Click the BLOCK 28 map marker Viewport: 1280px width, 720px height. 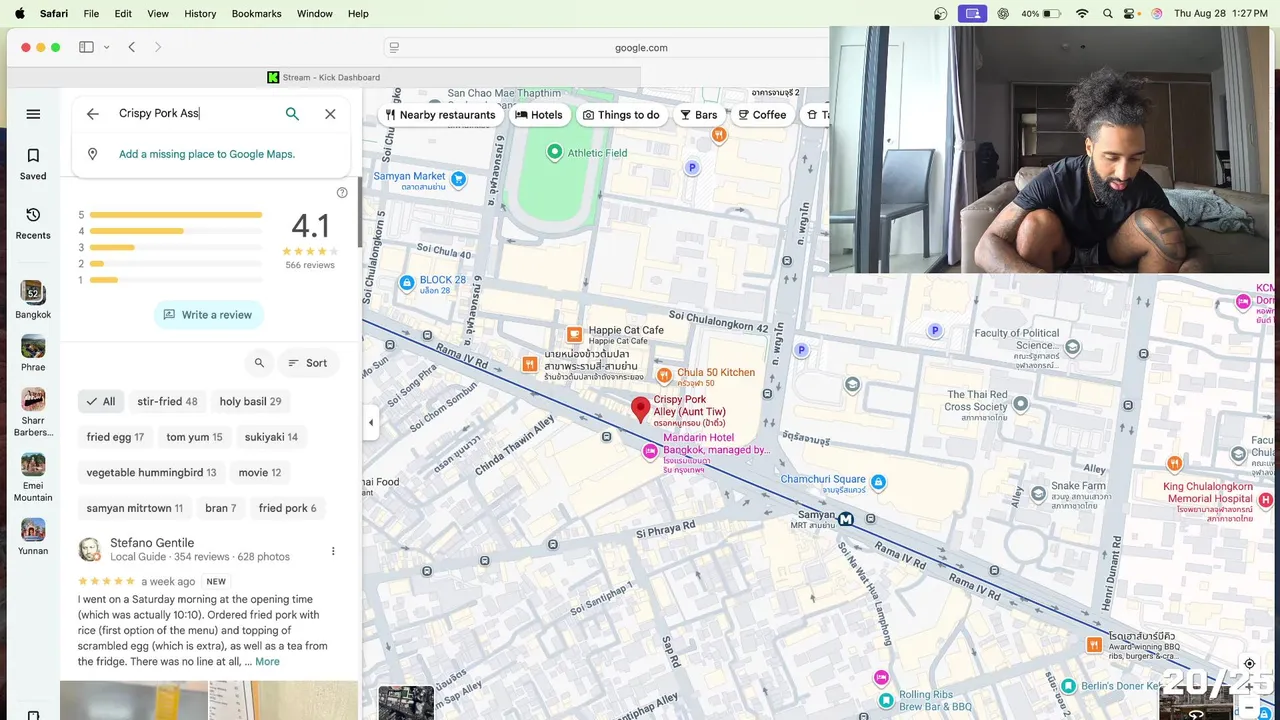point(406,283)
